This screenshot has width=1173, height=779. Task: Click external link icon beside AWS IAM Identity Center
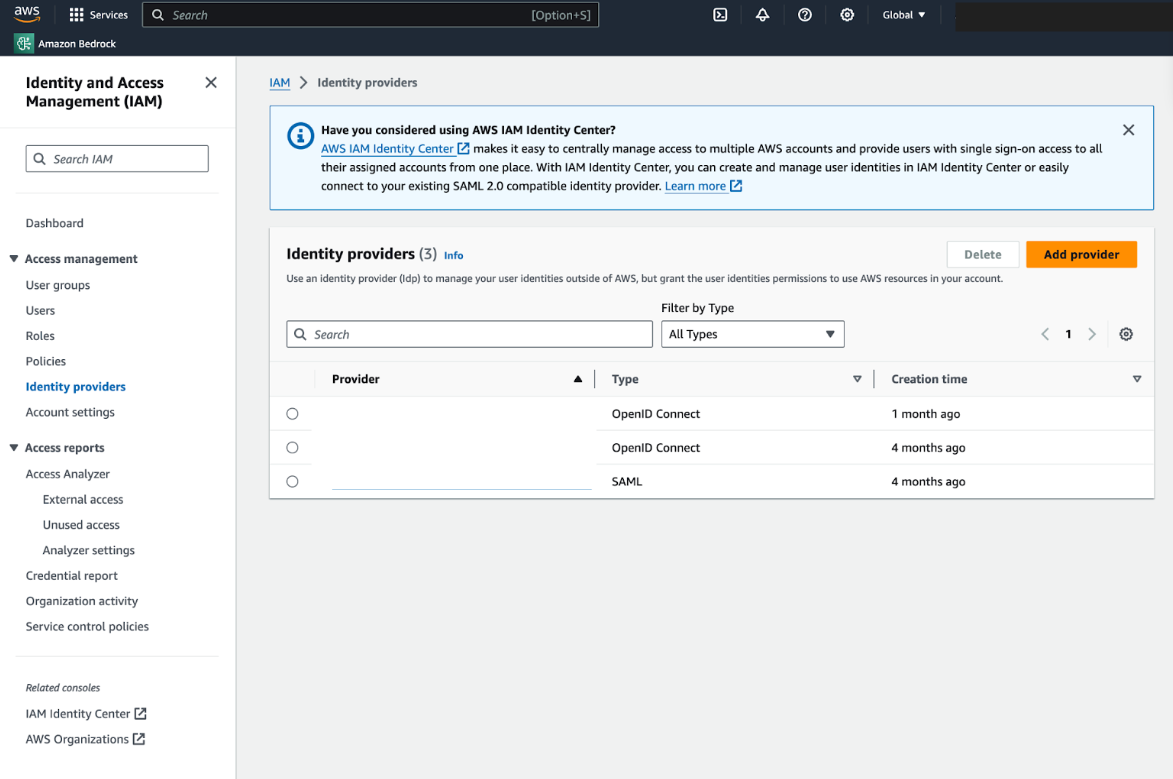click(x=464, y=148)
